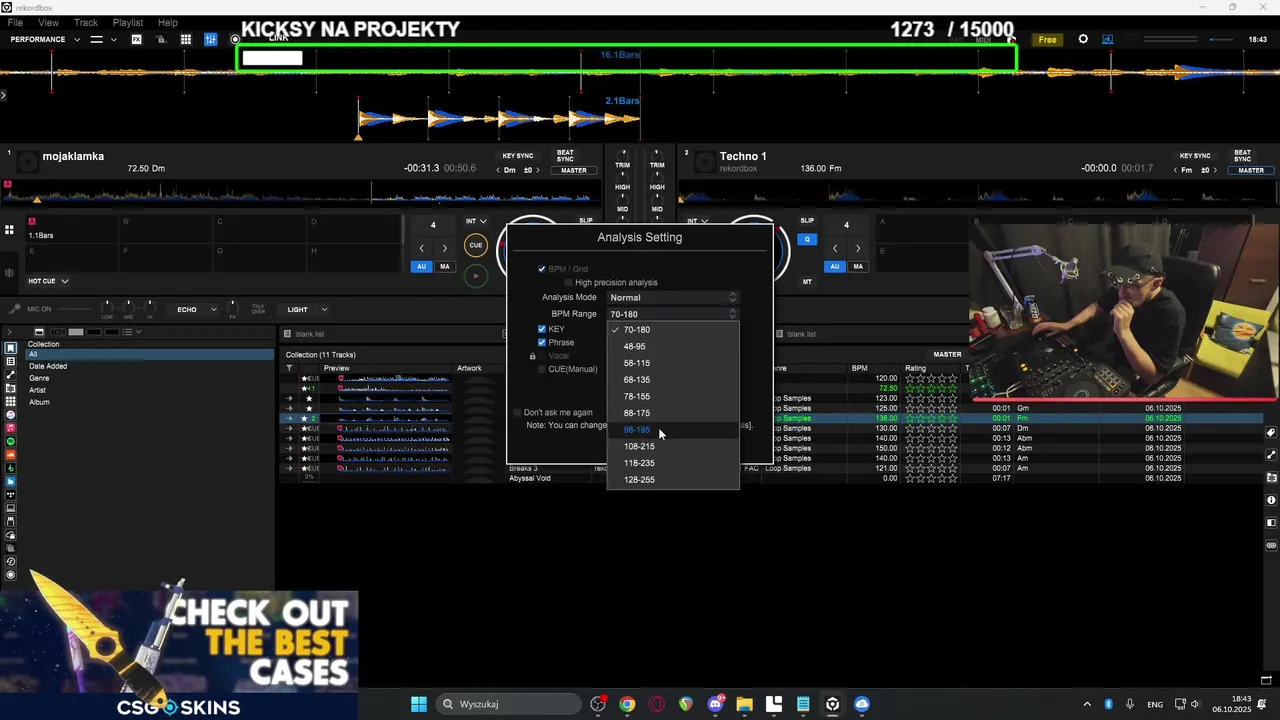Toggle the Phrase analysis checkbox

(542, 342)
